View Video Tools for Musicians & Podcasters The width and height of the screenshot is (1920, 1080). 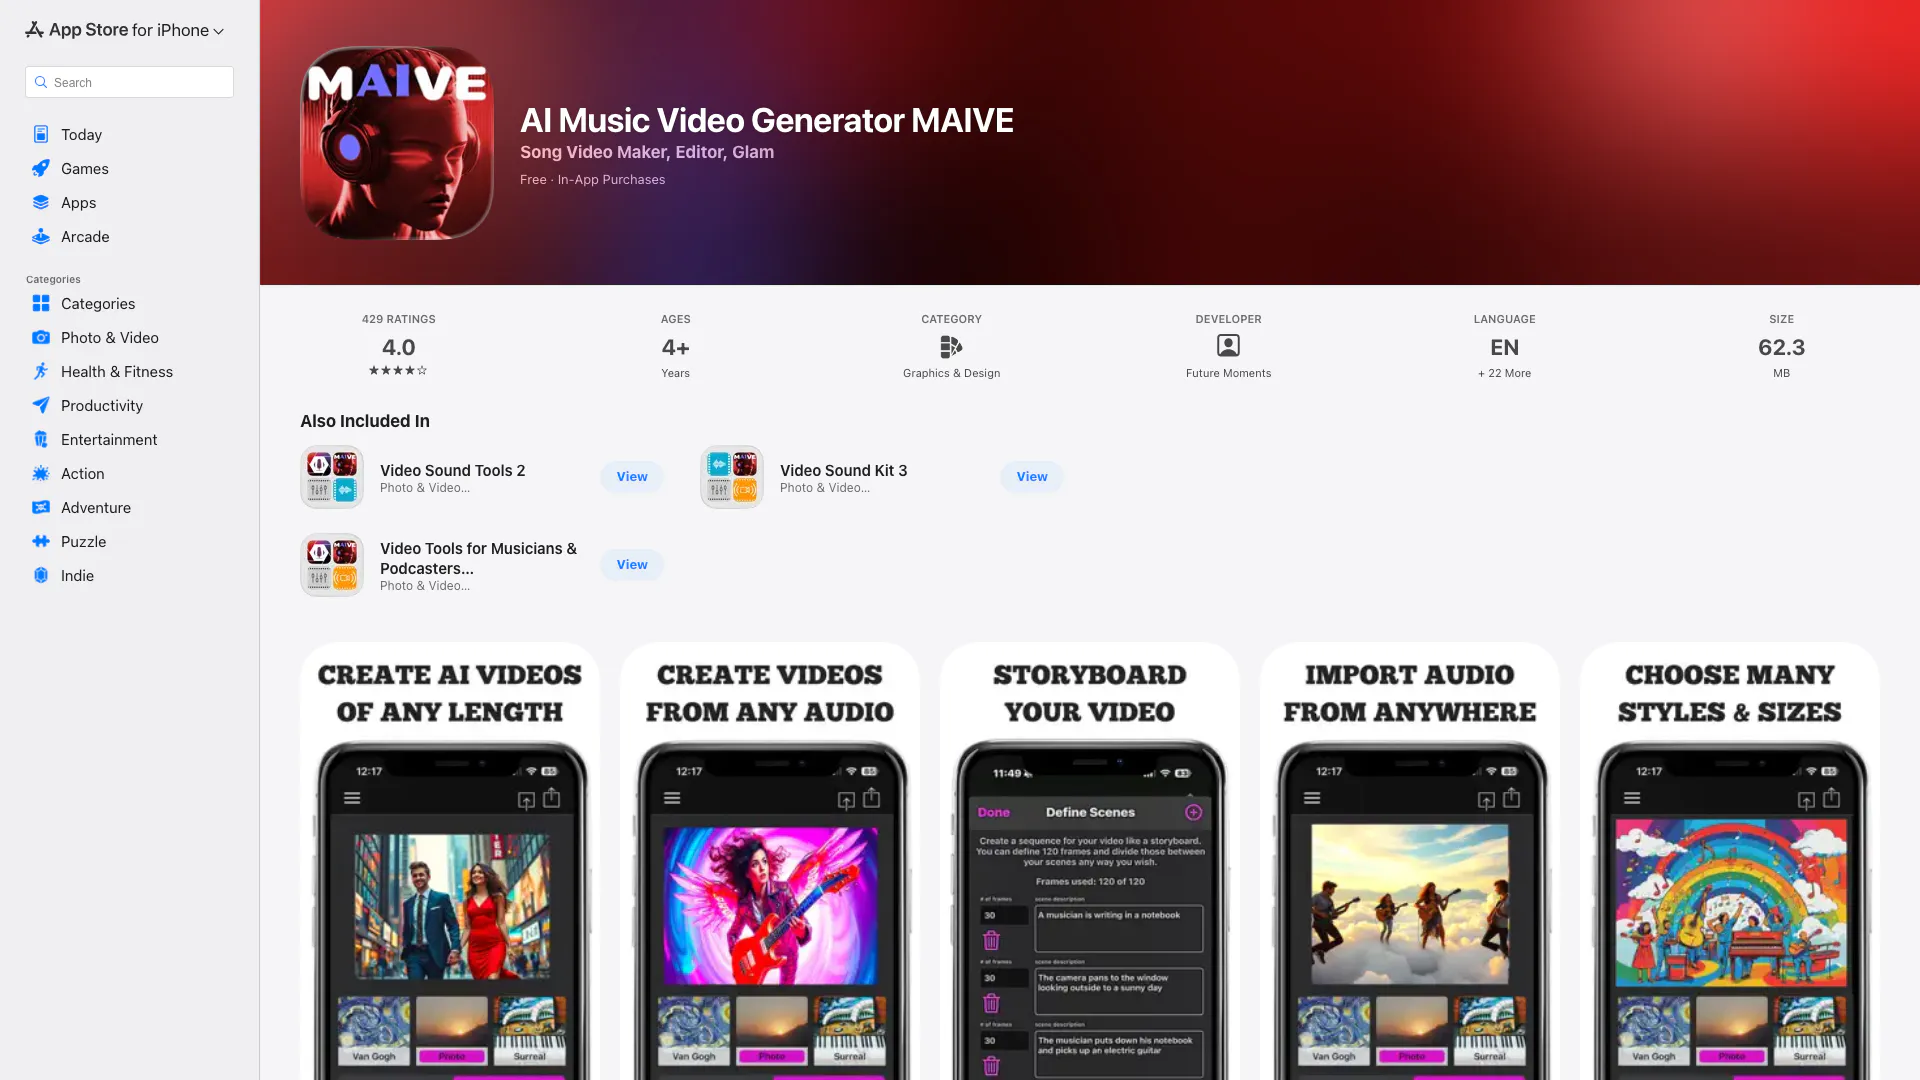coord(631,564)
